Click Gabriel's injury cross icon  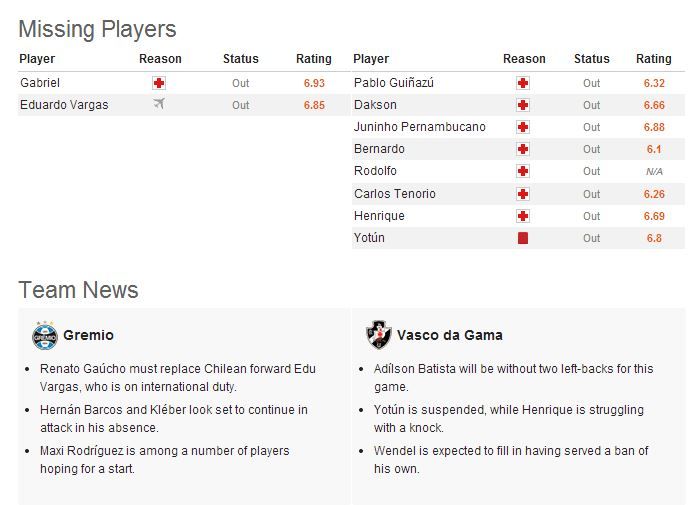click(159, 83)
